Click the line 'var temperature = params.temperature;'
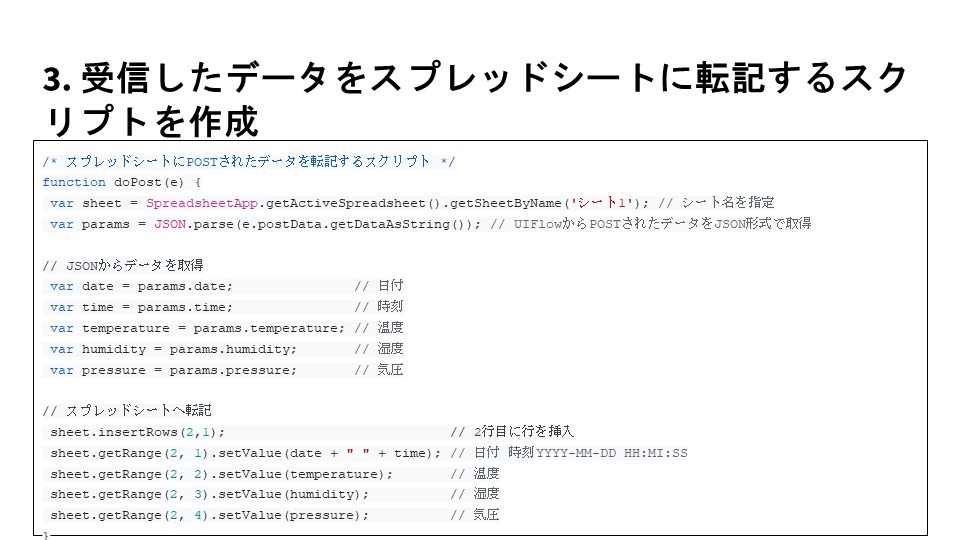960x540 pixels. tap(197, 328)
